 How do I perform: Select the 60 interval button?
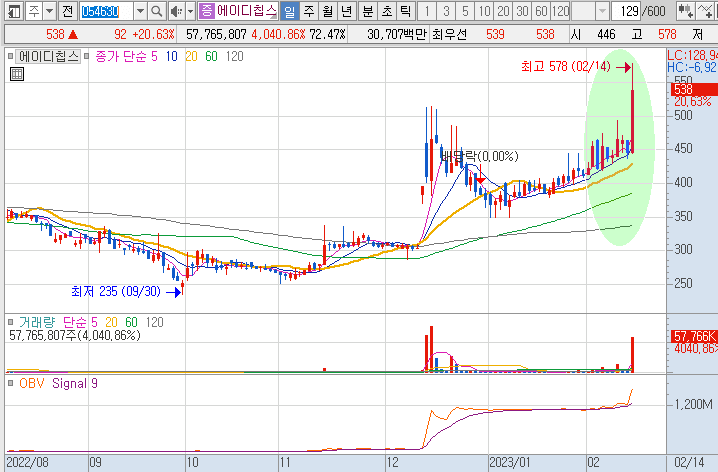[542, 11]
